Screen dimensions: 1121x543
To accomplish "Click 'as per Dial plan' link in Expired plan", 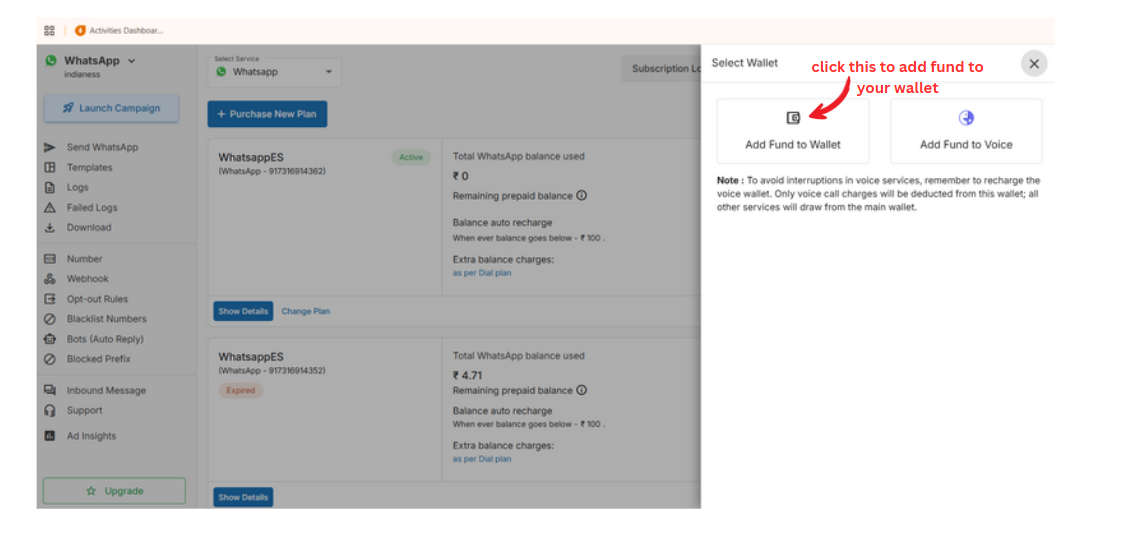I will [482, 459].
